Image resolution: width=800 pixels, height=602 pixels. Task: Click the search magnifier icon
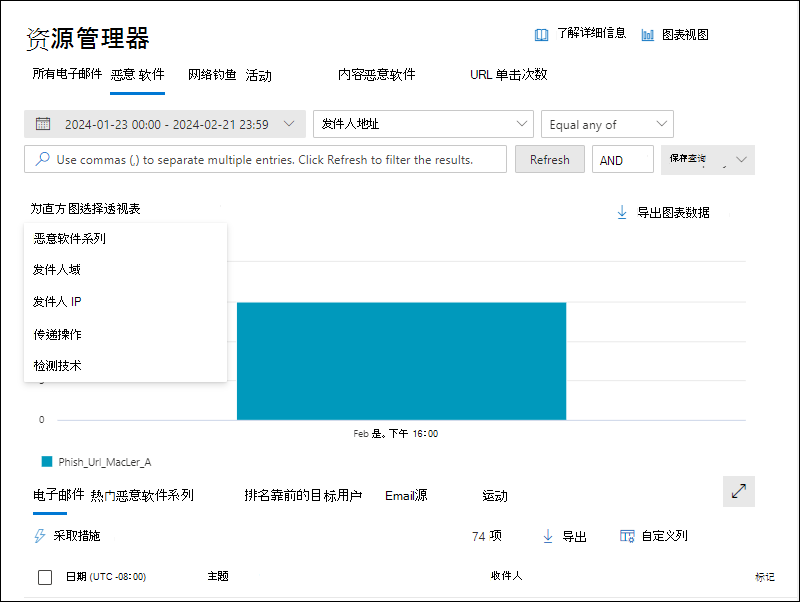pyautogui.click(x=43, y=159)
